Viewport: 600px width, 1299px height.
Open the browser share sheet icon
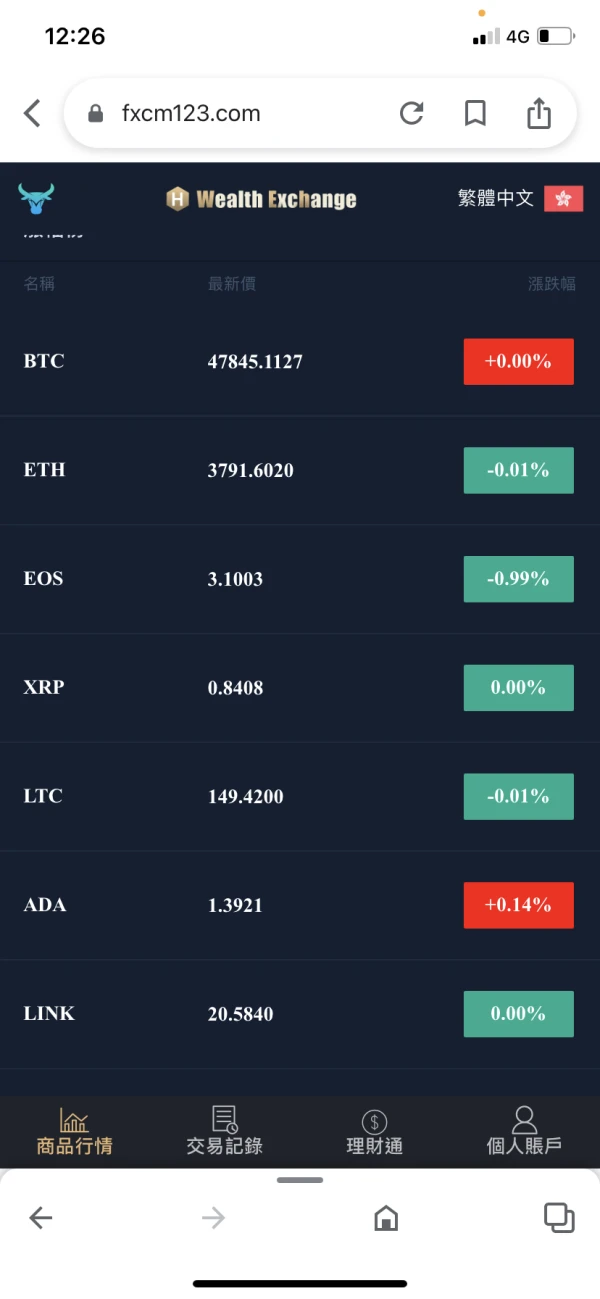[539, 113]
